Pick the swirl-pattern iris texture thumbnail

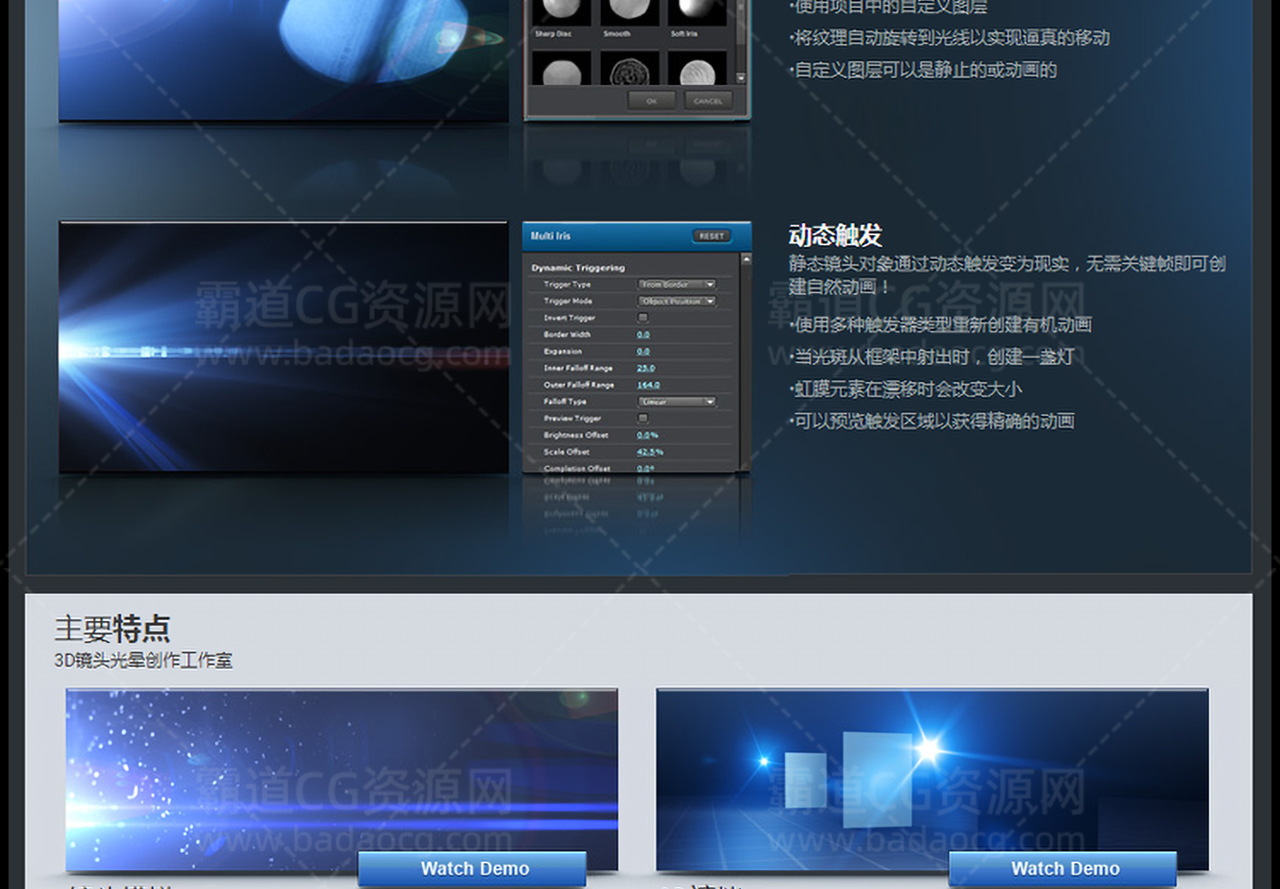pyautogui.click(x=629, y=72)
